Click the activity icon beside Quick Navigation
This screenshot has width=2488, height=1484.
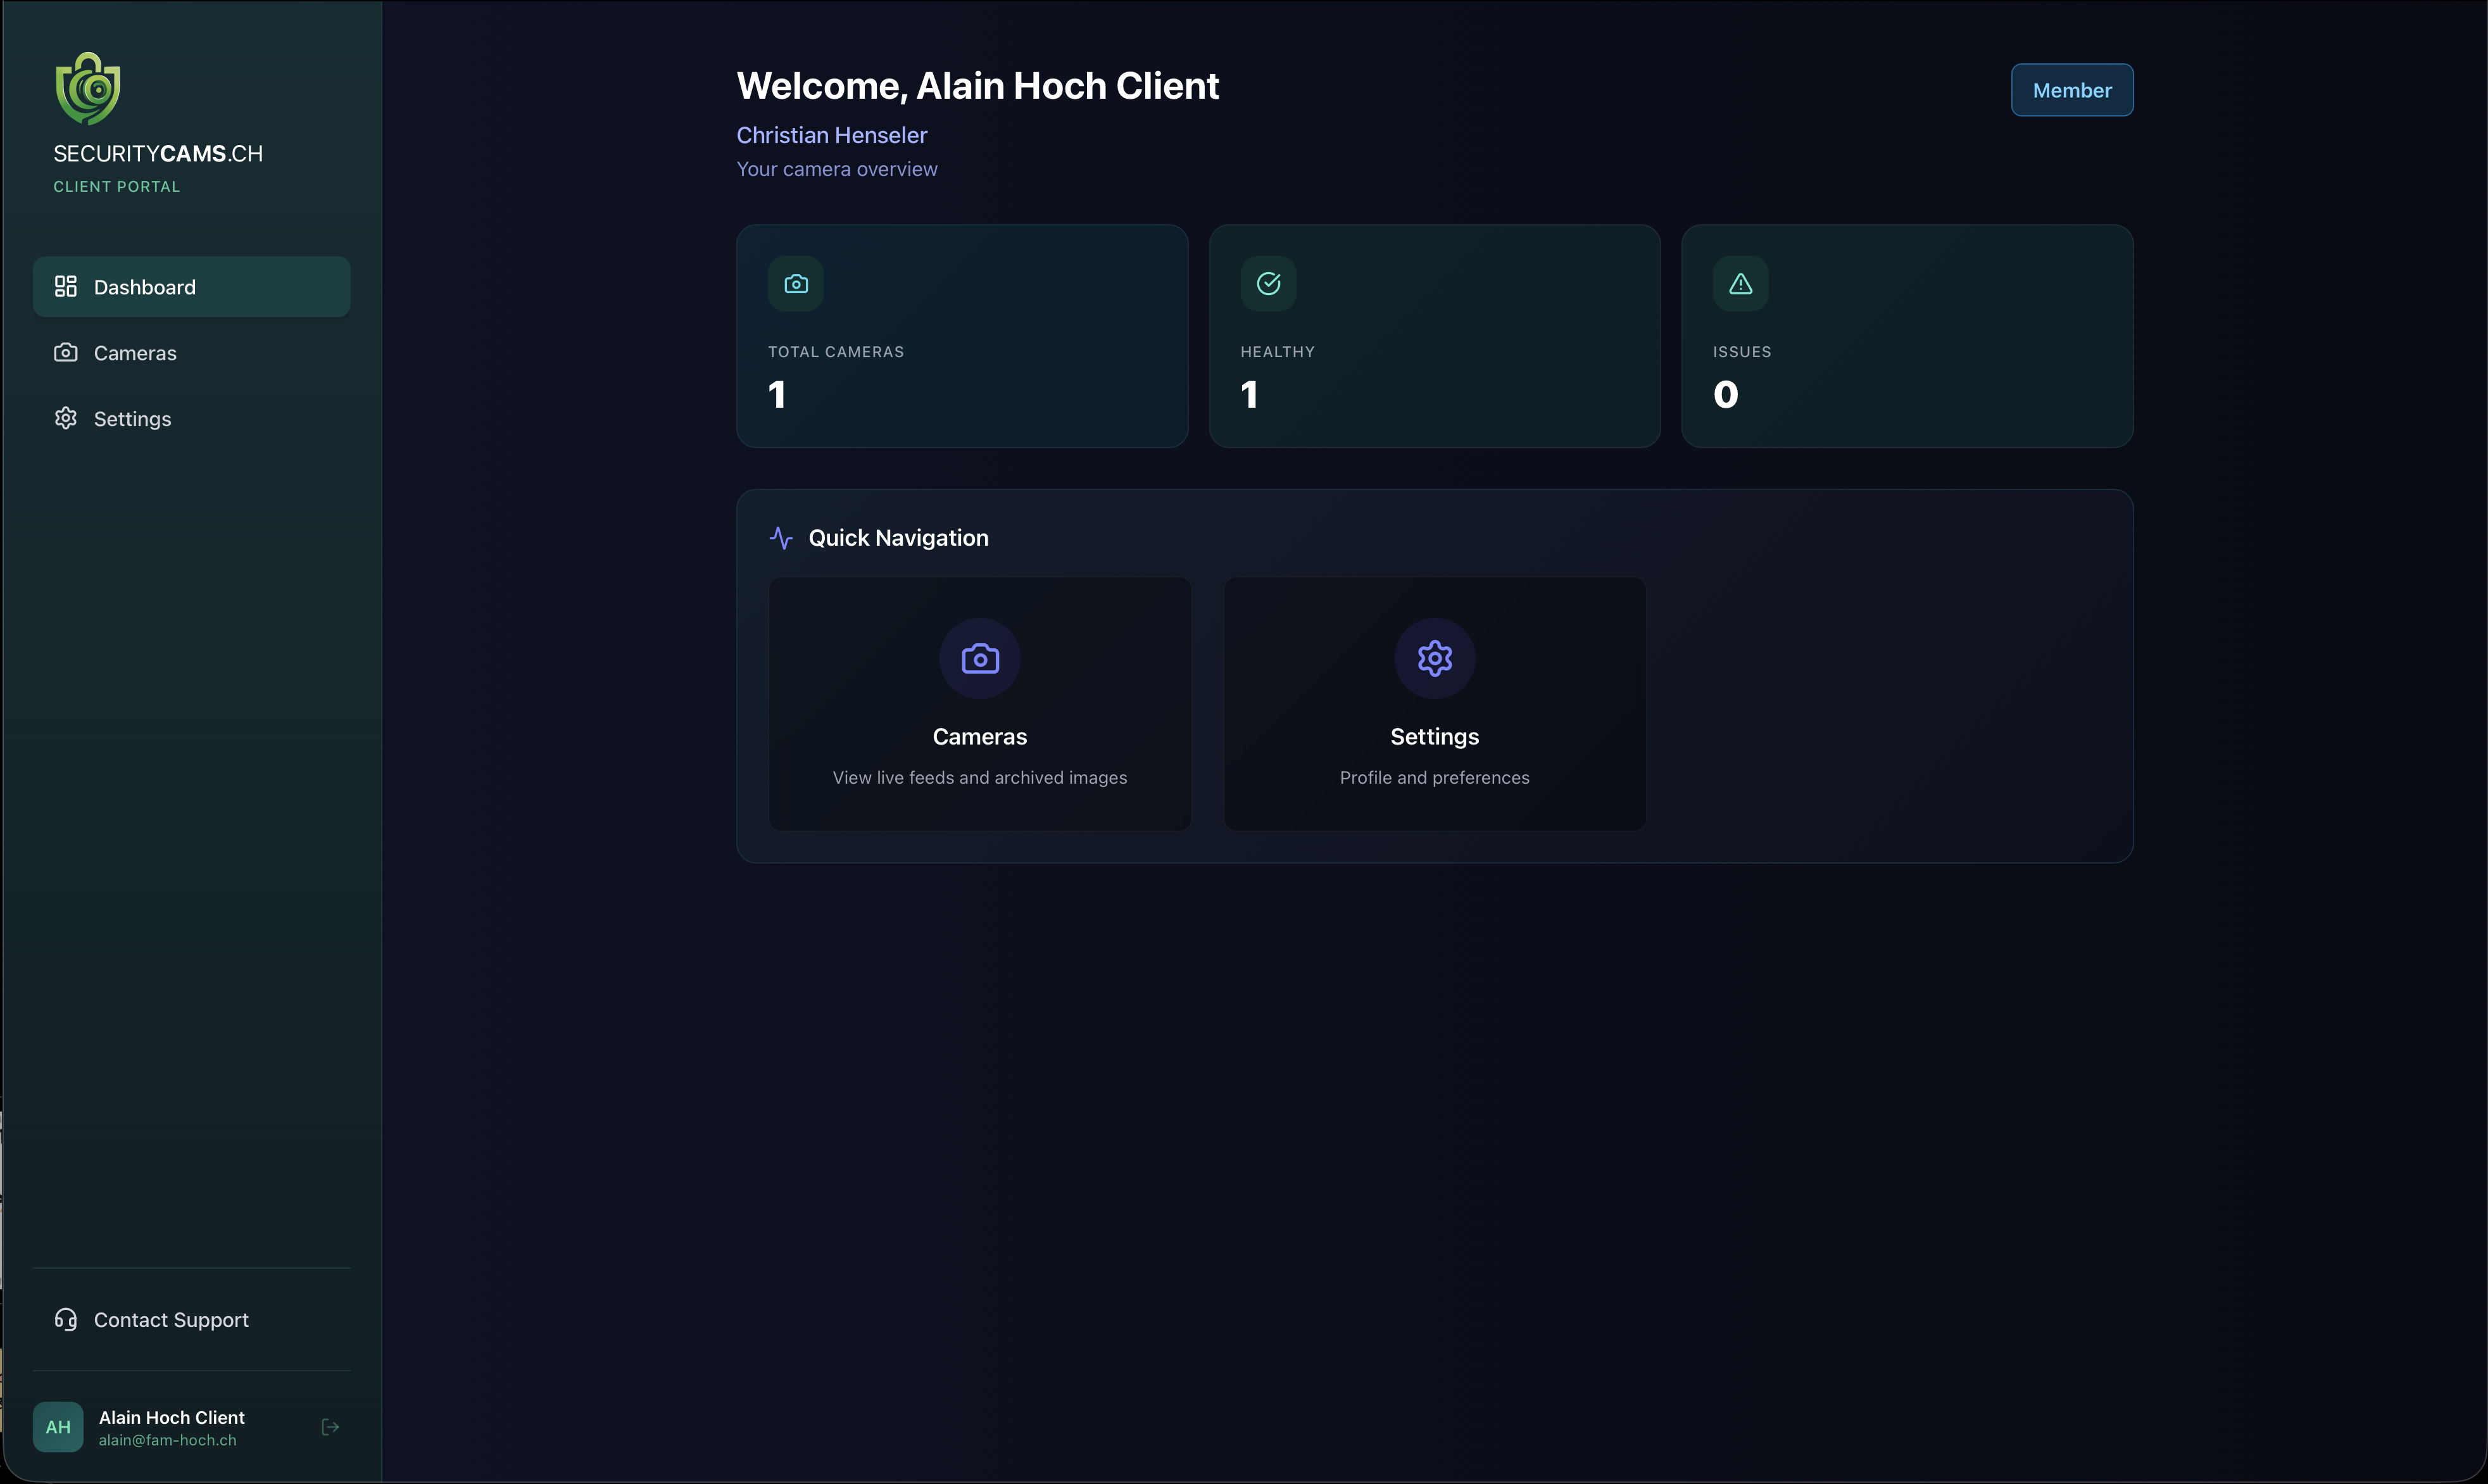tap(781, 538)
